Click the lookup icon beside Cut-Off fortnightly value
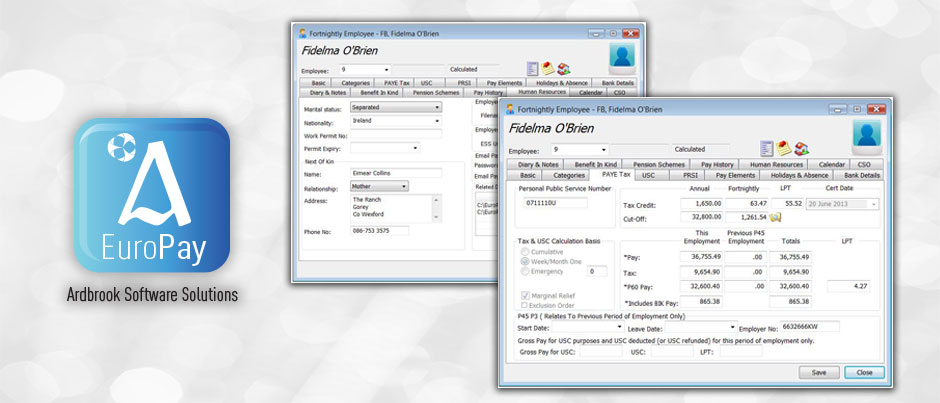This screenshot has width=940, height=403. click(775, 217)
